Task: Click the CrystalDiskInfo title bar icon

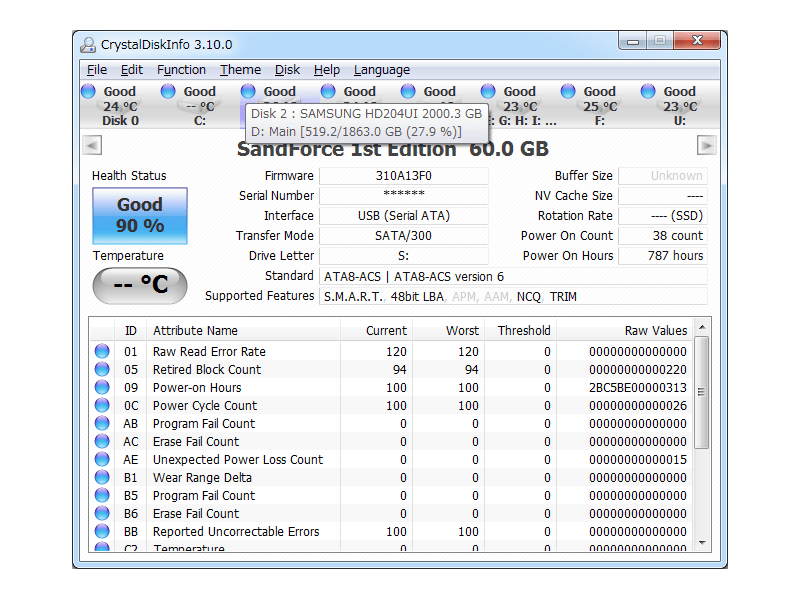Action: (89, 44)
